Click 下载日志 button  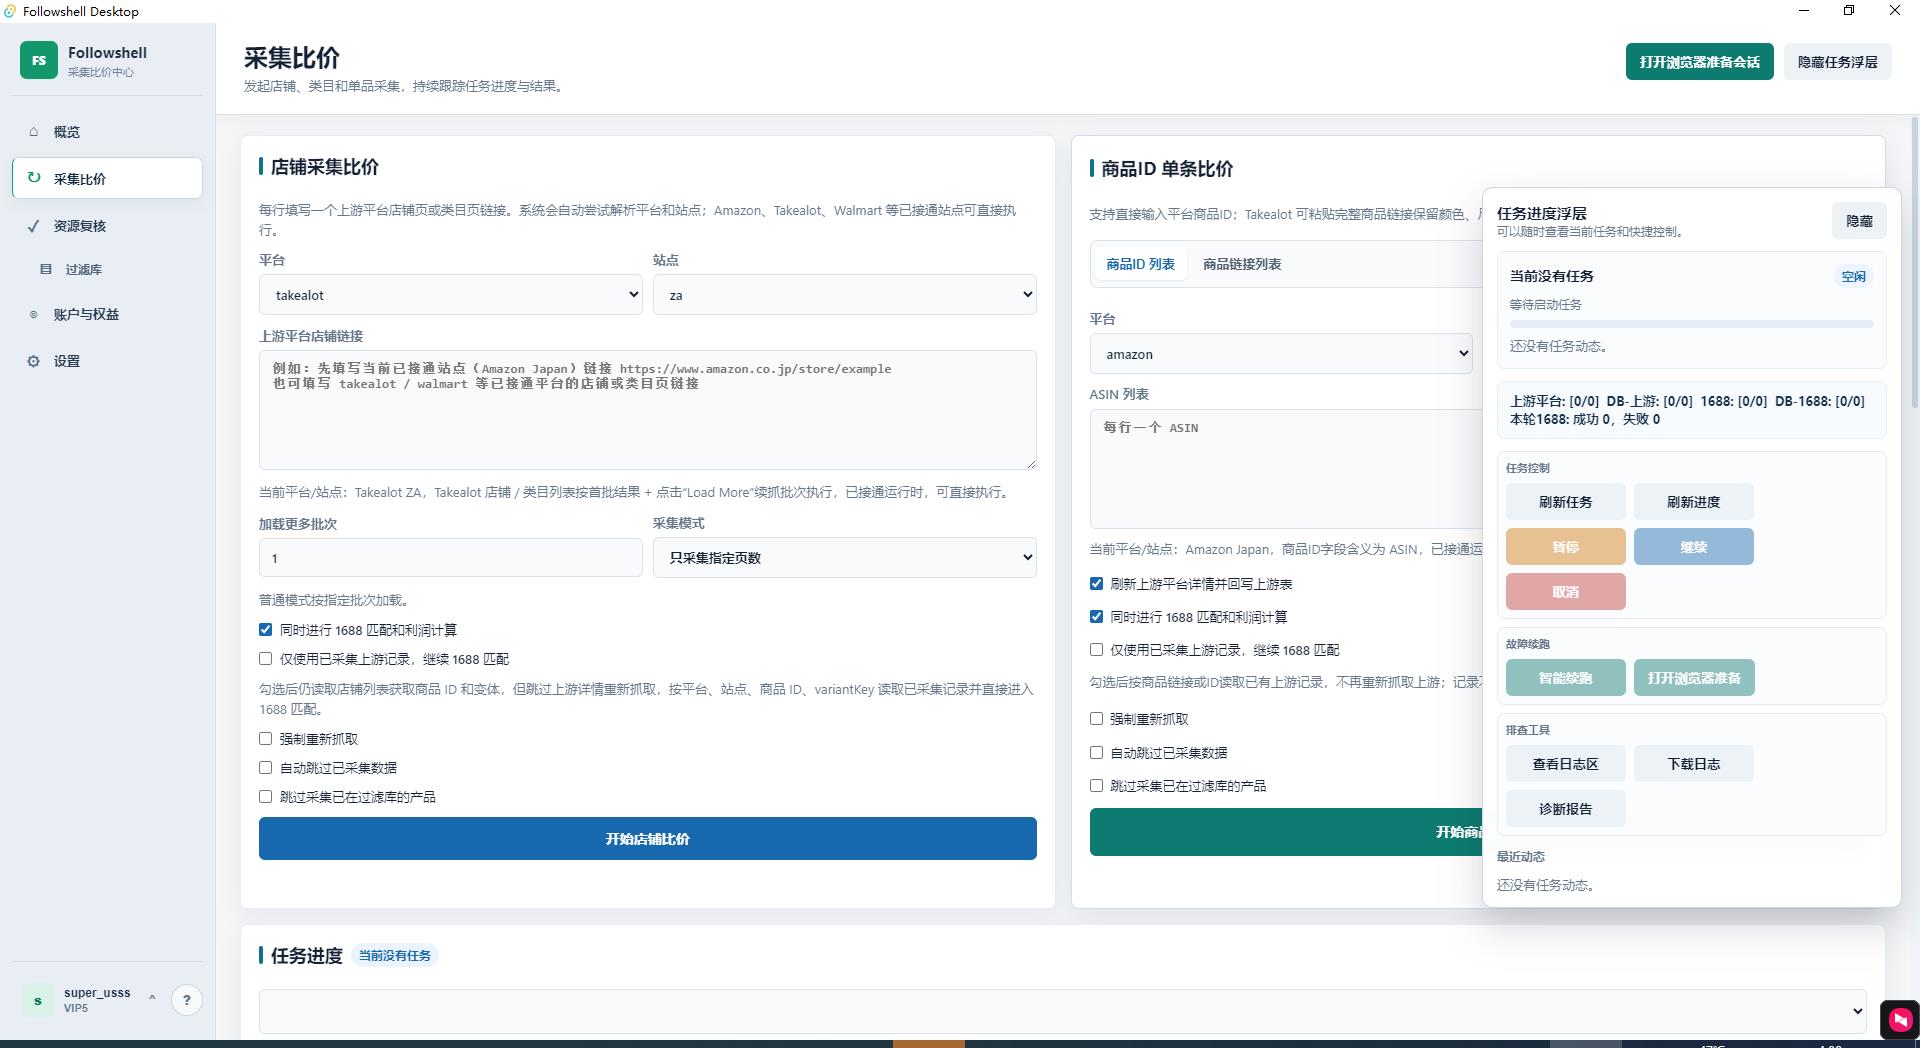point(1693,764)
